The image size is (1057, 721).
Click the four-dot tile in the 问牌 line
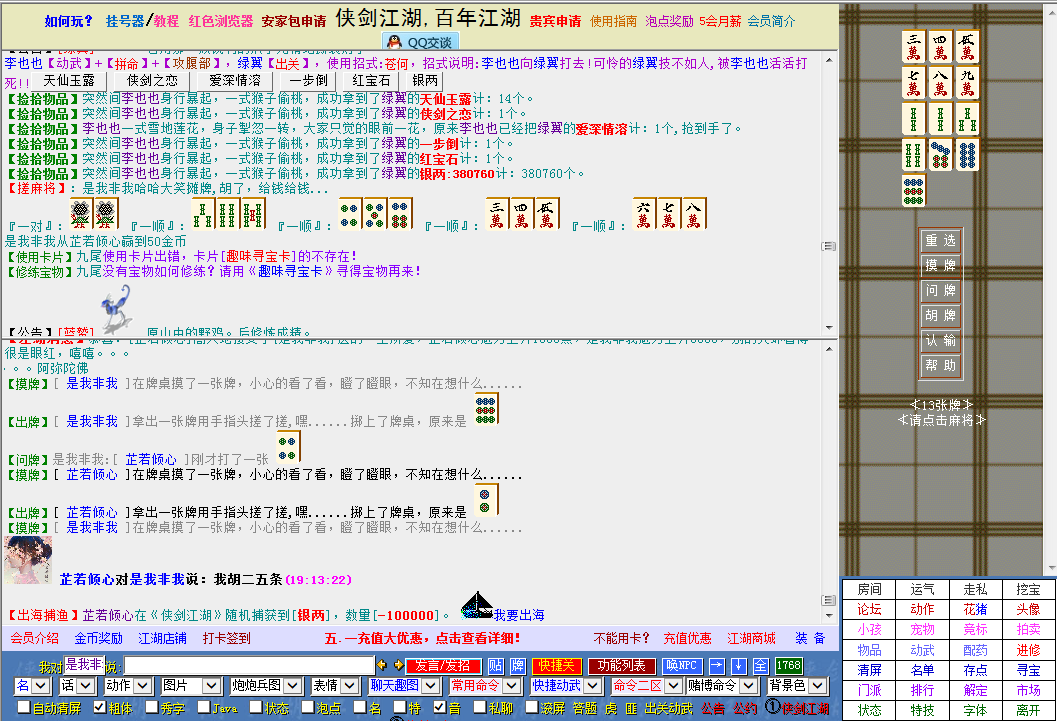(288, 447)
